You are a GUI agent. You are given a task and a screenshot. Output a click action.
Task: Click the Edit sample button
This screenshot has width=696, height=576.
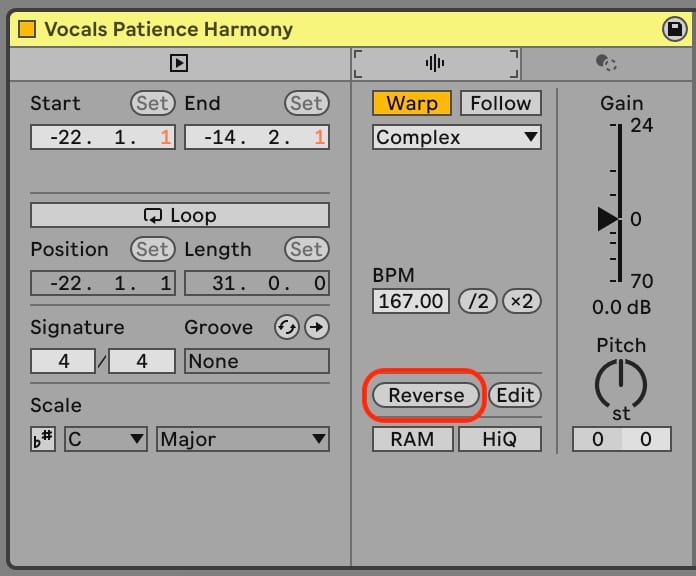(x=515, y=395)
